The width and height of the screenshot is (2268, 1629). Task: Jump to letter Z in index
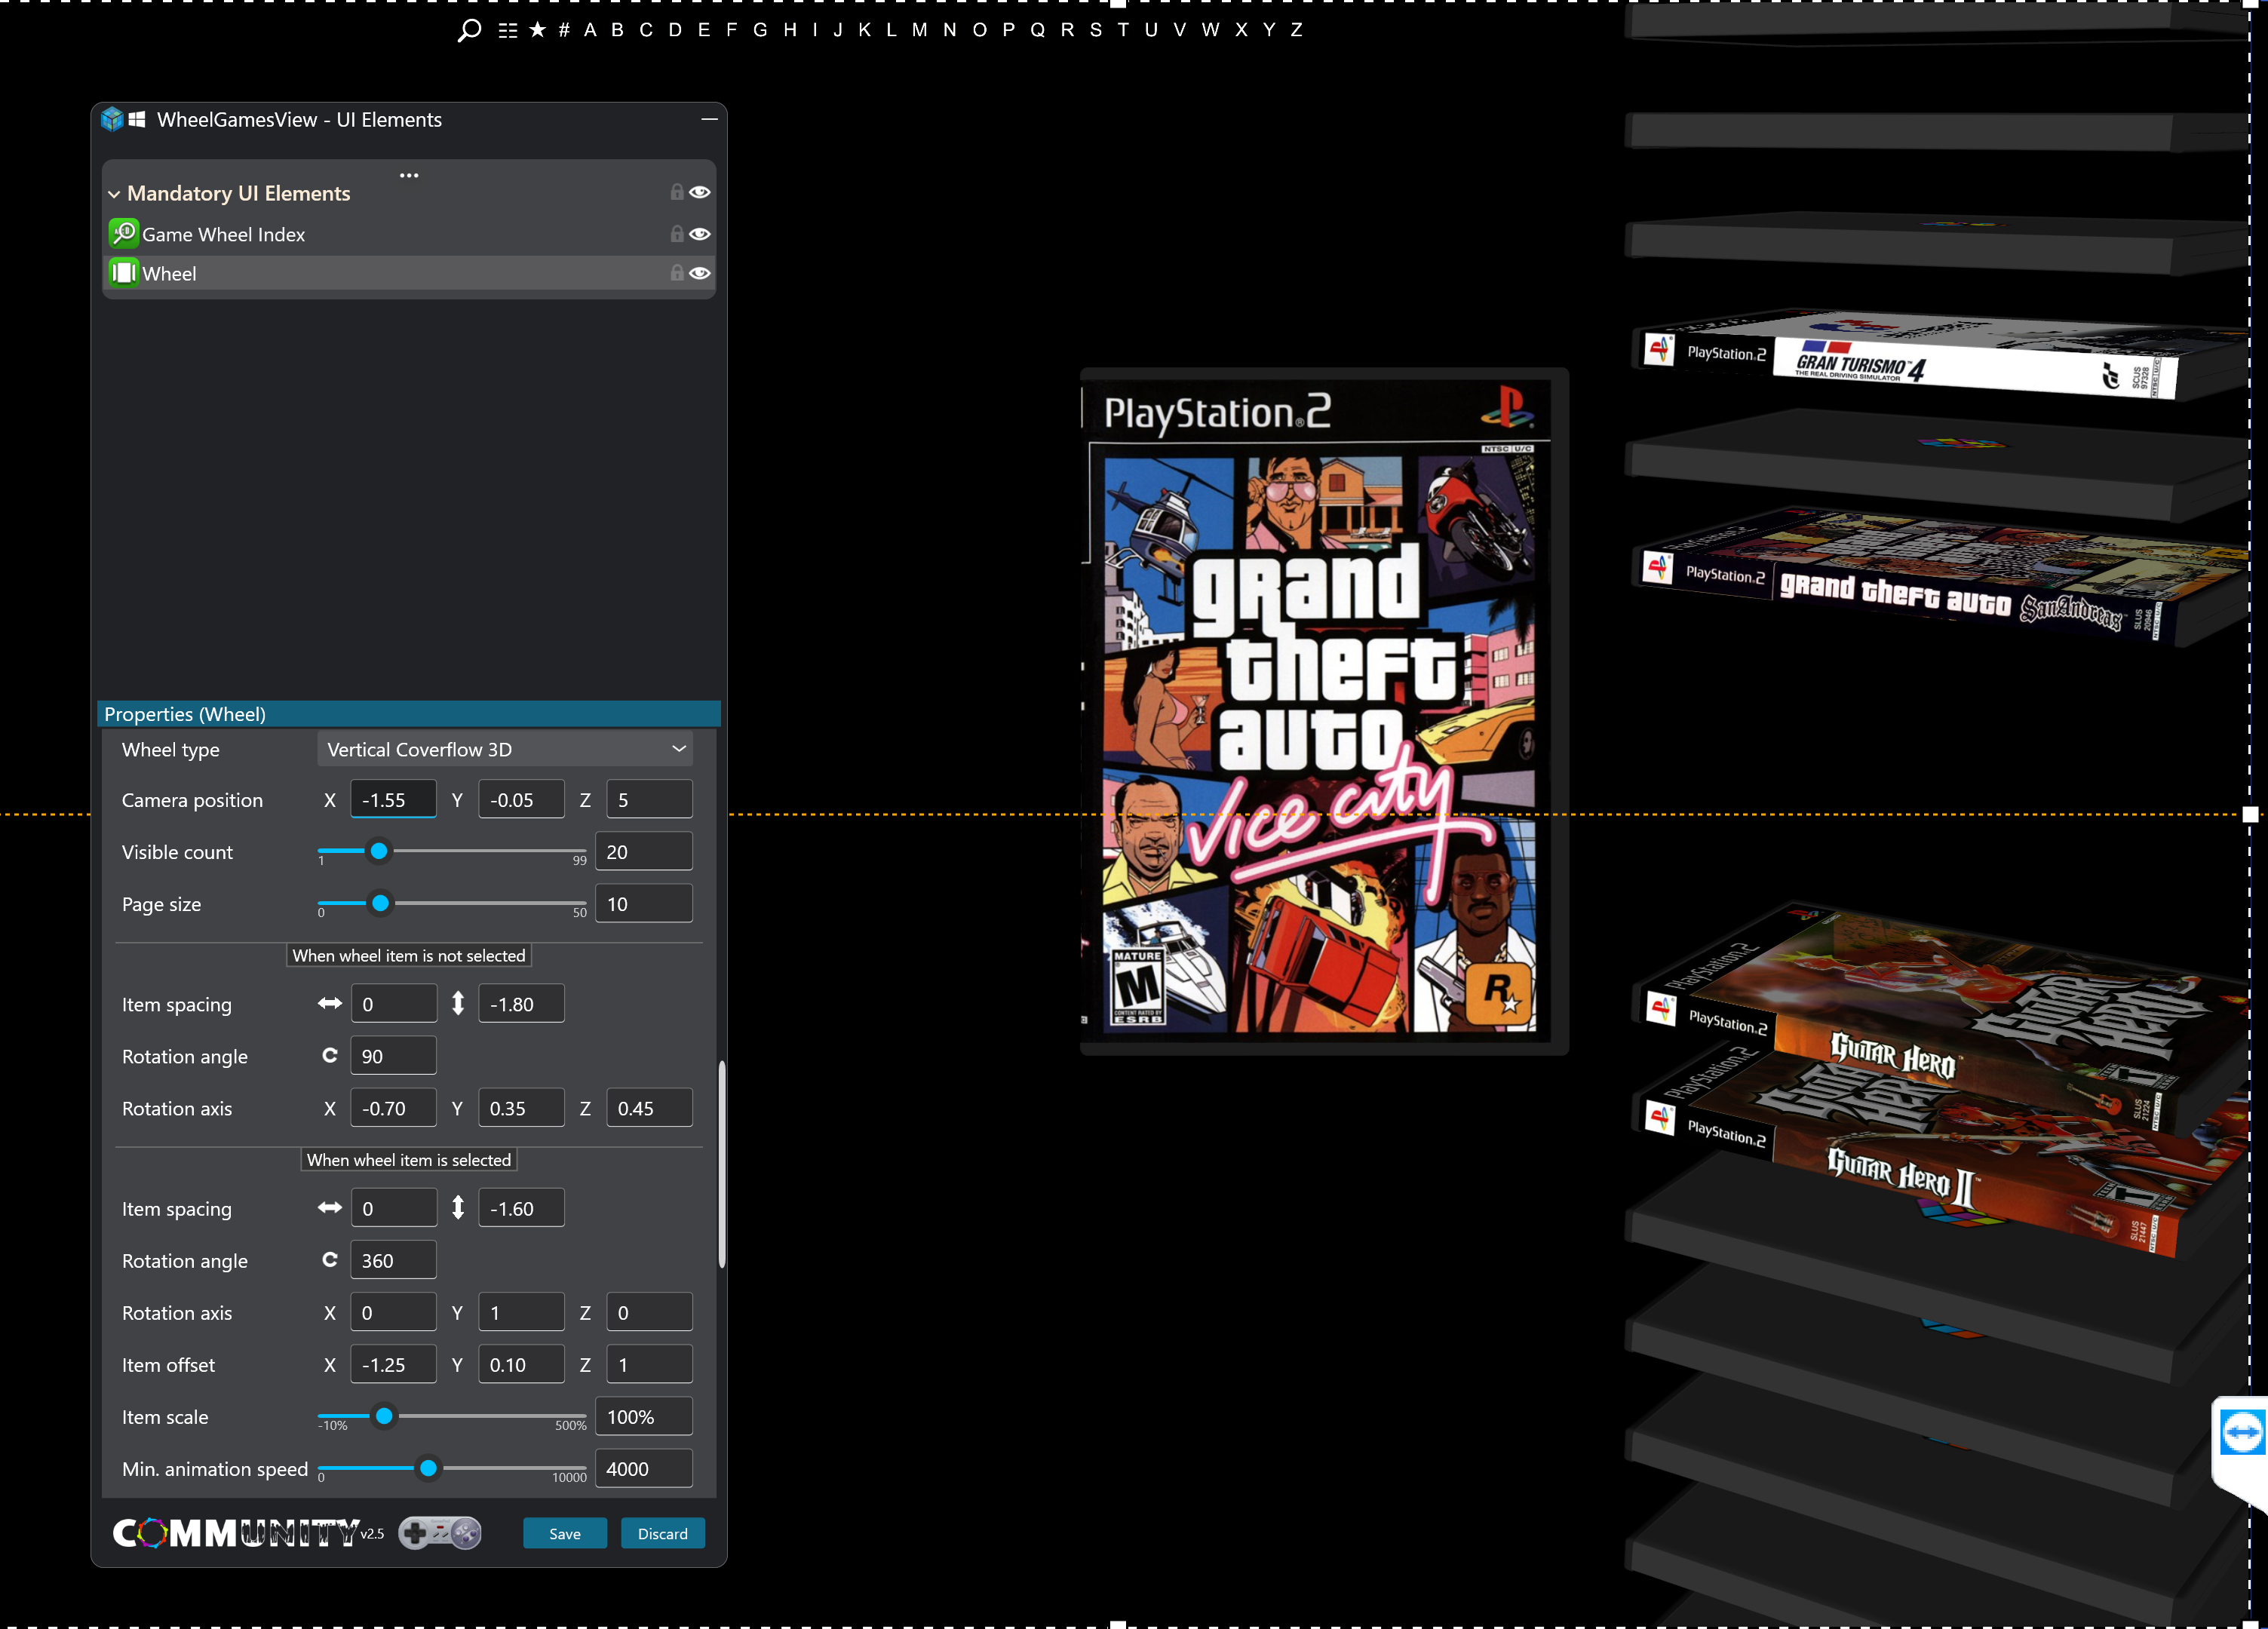(x=1296, y=30)
